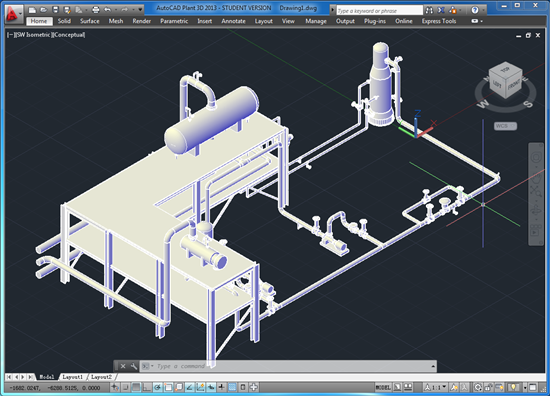
Task: Click the command line wrench customize icon
Action: pyautogui.click(x=134, y=366)
